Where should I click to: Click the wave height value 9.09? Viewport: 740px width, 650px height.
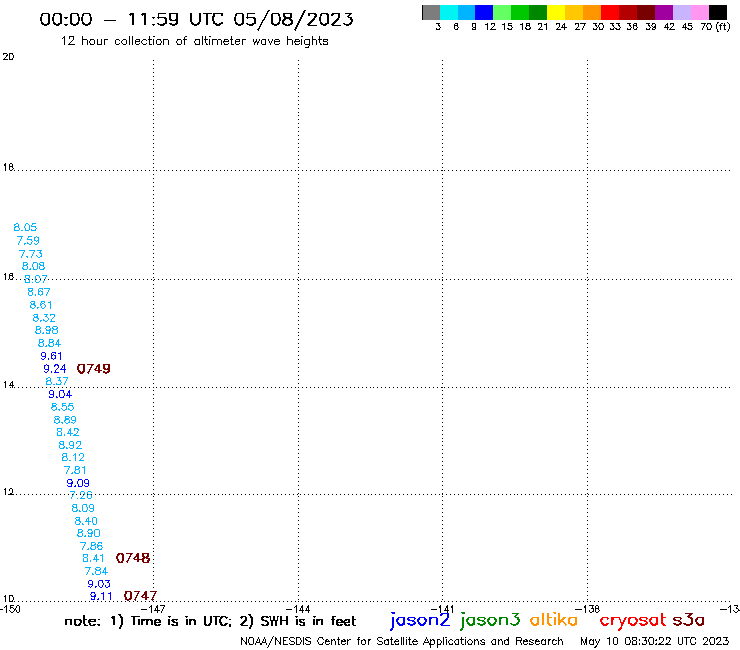(x=78, y=483)
